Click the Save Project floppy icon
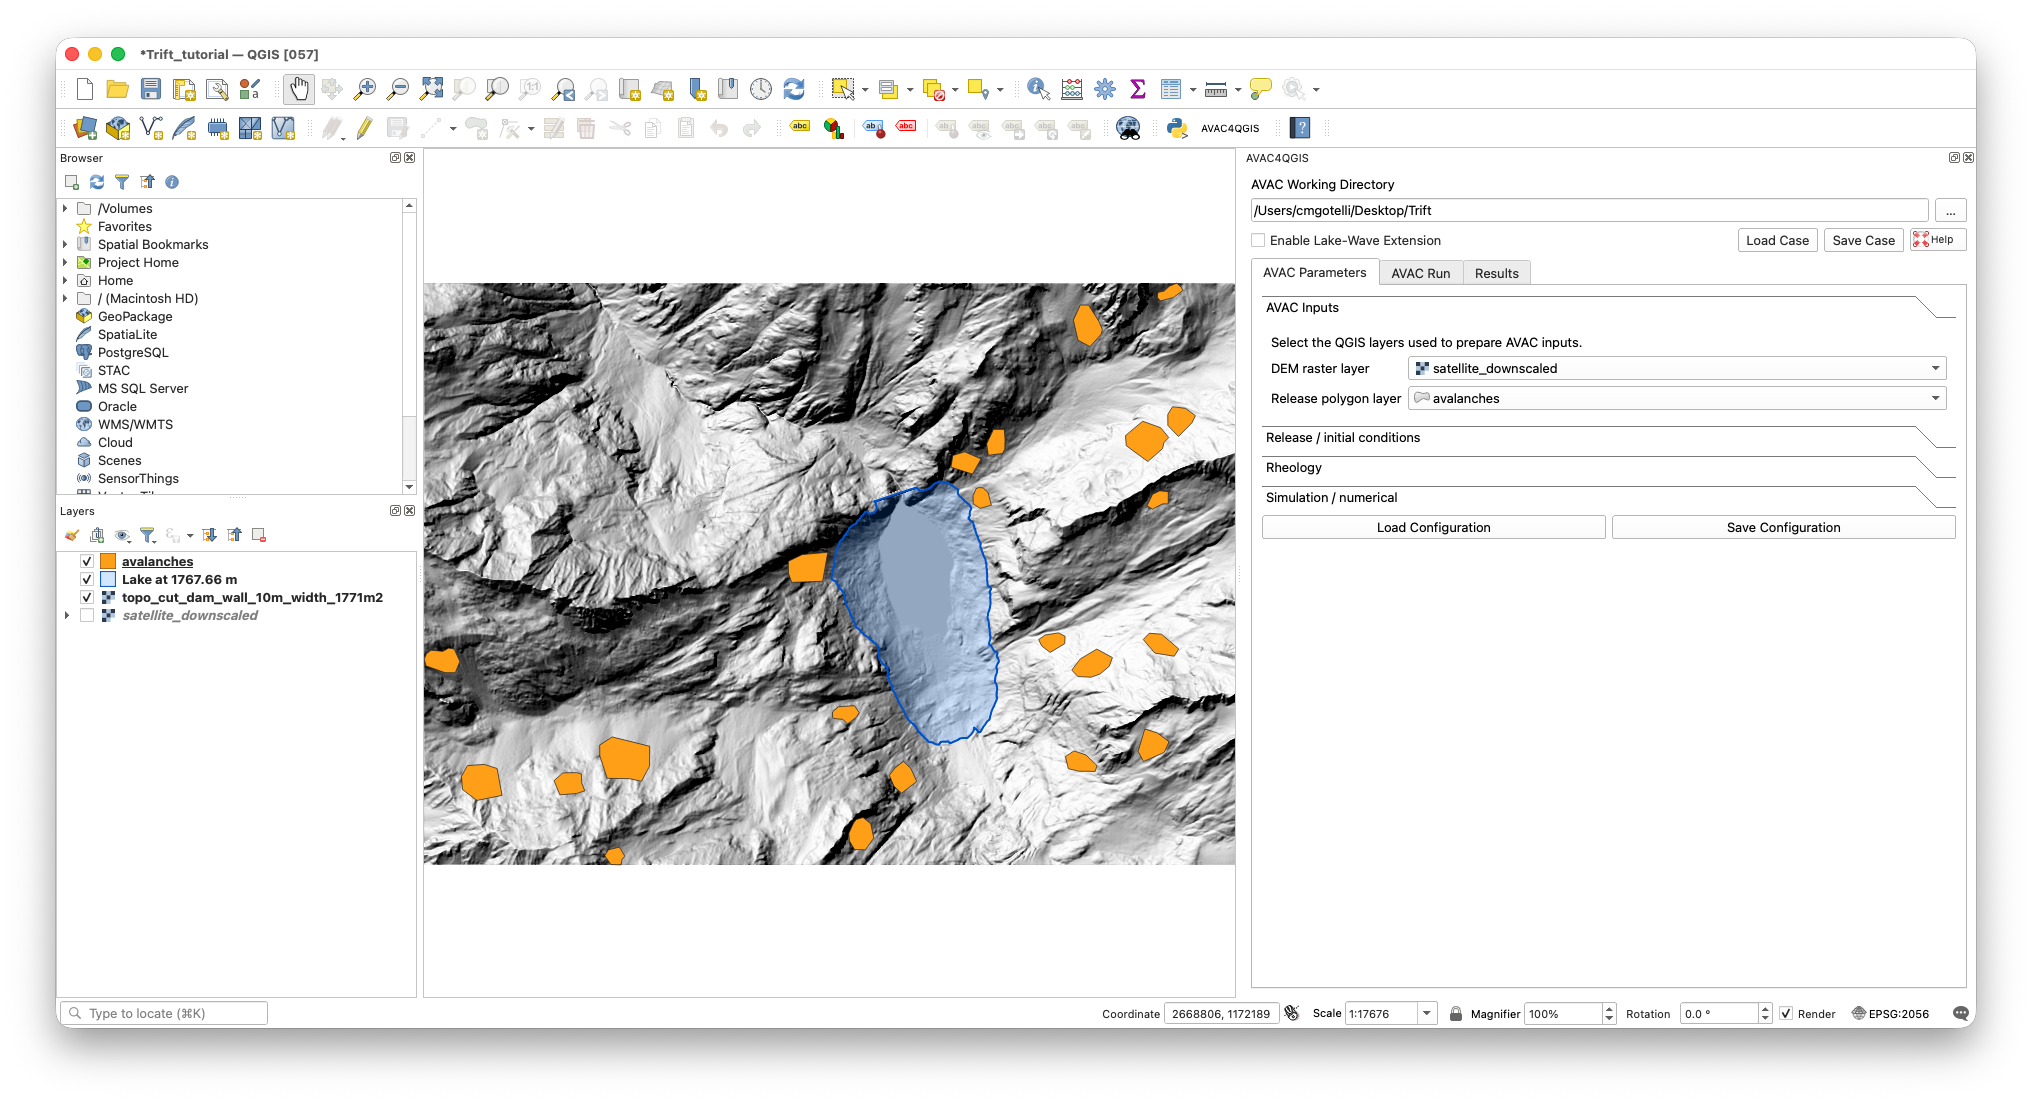Image resolution: width=2032 pixels, height=1102 pixels. [151, 89]
